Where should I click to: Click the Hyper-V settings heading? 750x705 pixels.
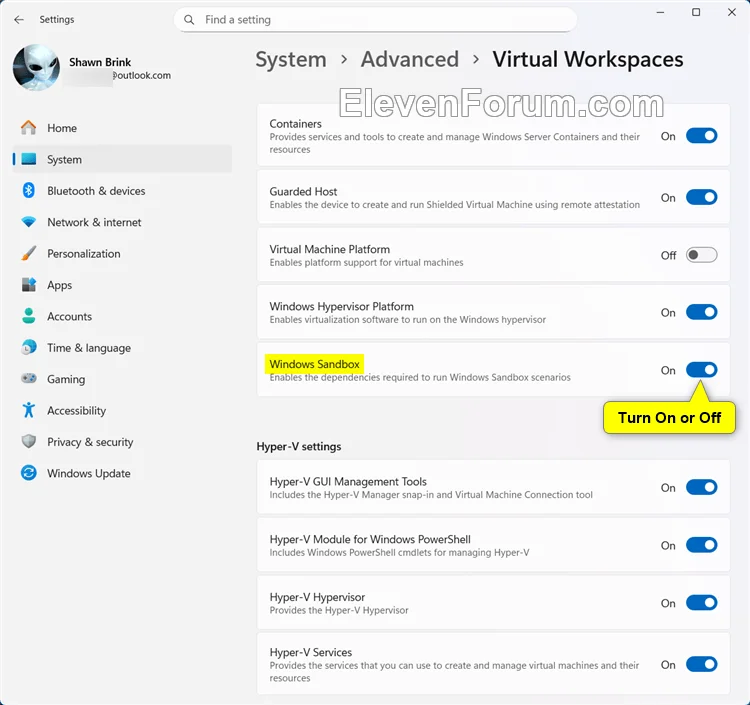coord(299,446)
